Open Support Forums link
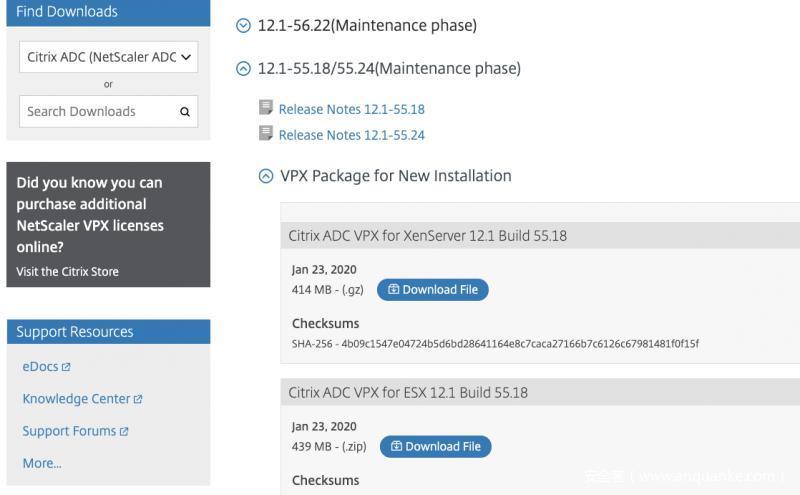The image size is (800, 495). [68, 431]
